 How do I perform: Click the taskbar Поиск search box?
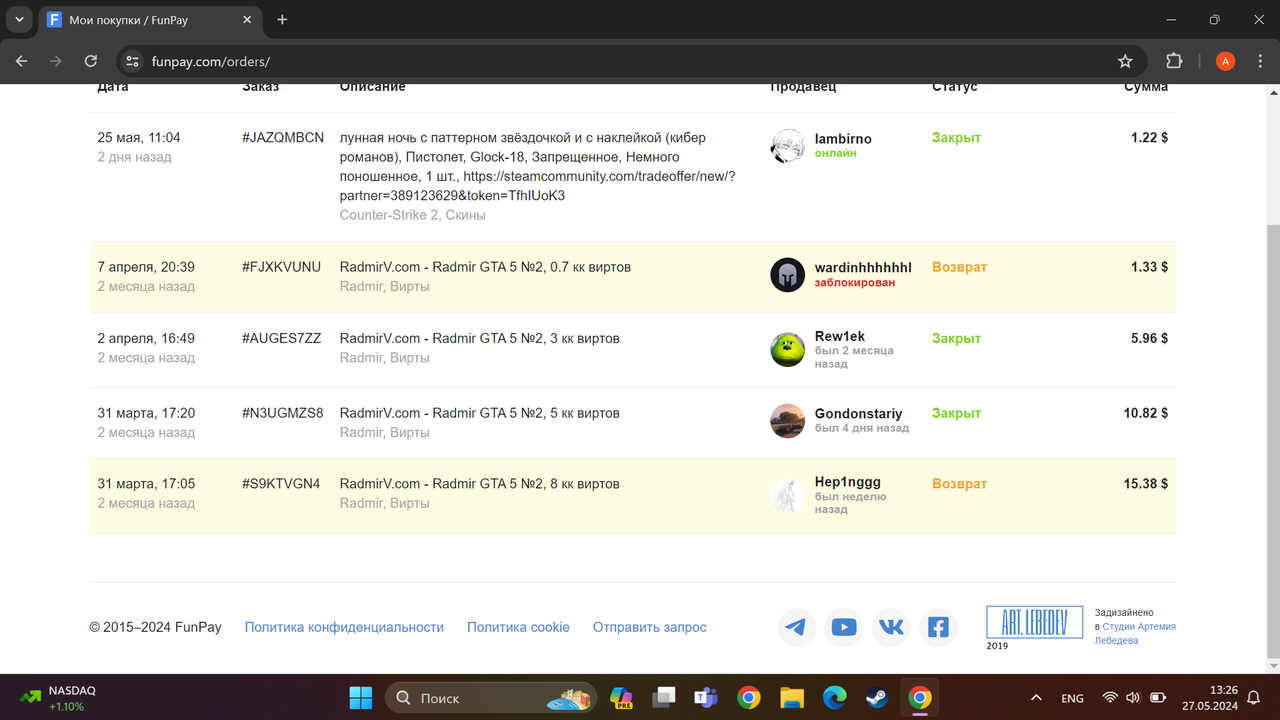point(491,698)
